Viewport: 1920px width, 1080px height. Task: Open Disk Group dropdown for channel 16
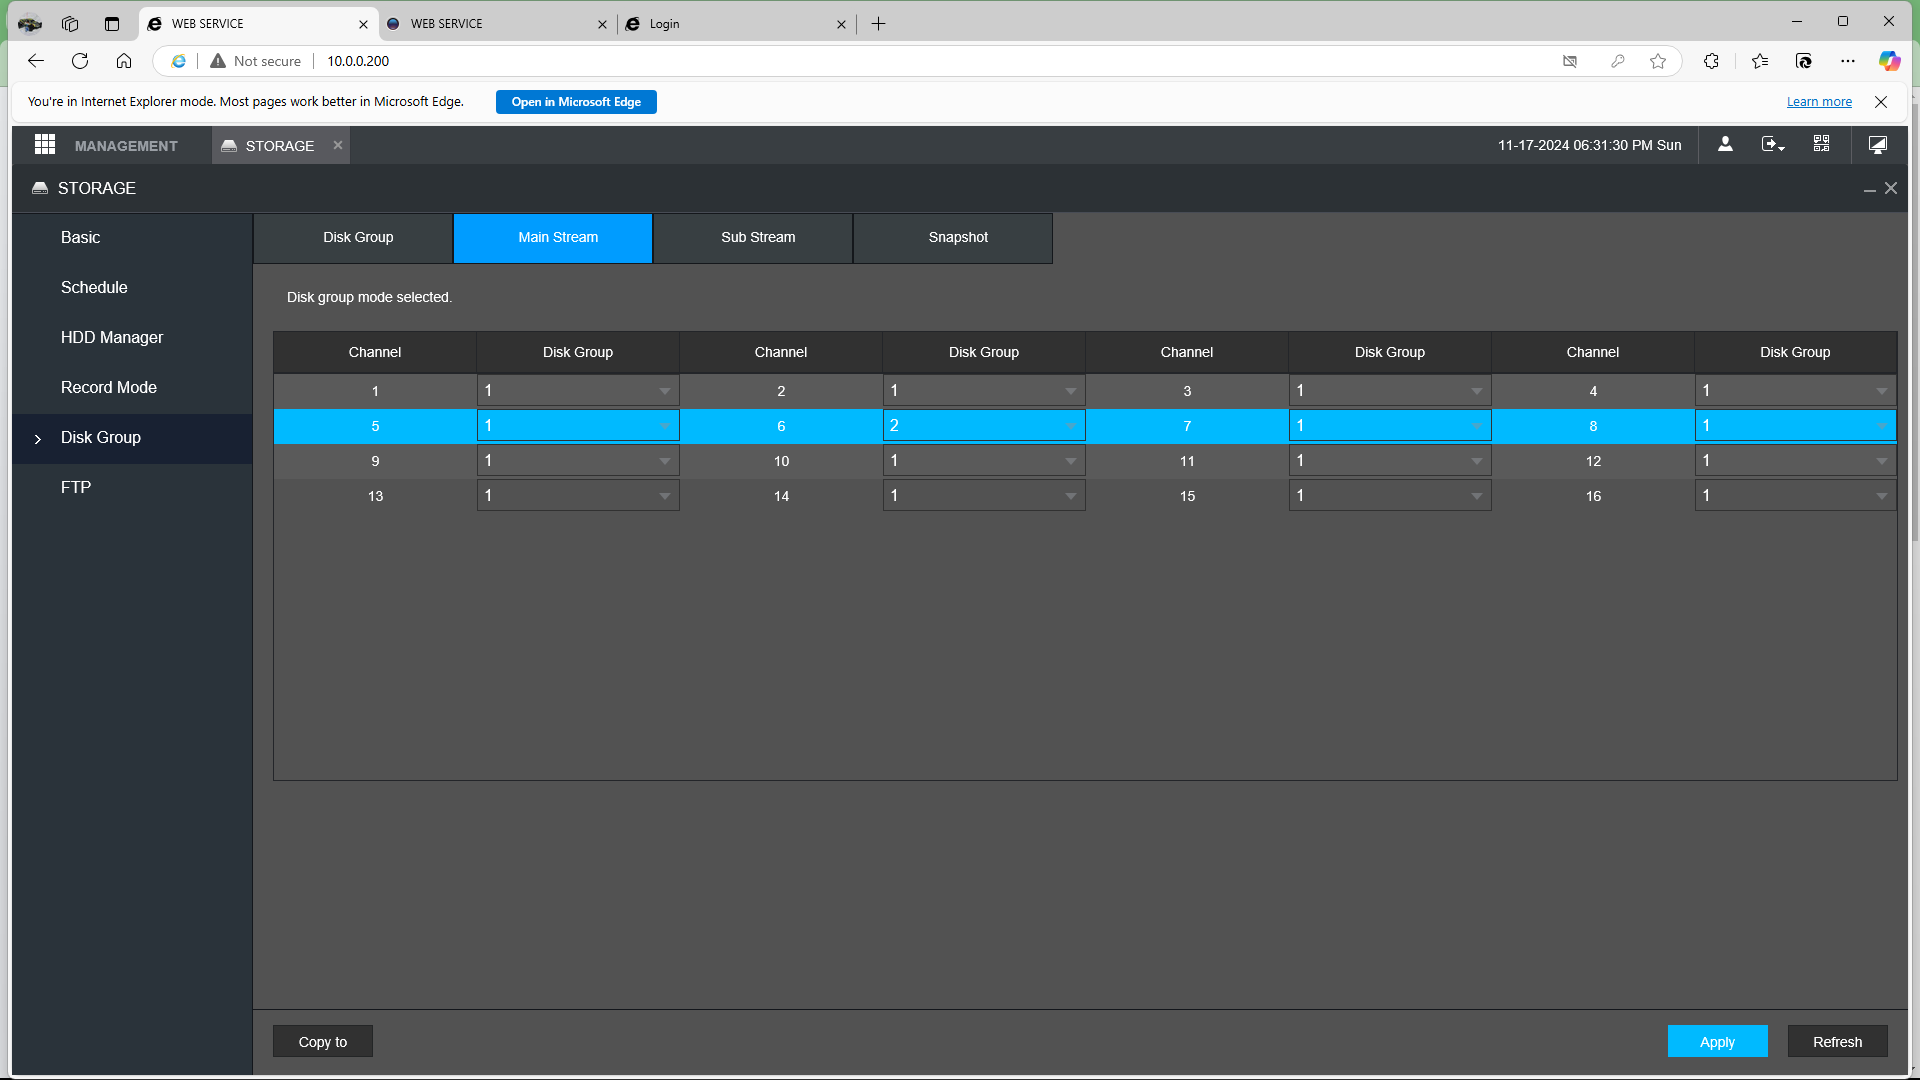coord(1795,496)
